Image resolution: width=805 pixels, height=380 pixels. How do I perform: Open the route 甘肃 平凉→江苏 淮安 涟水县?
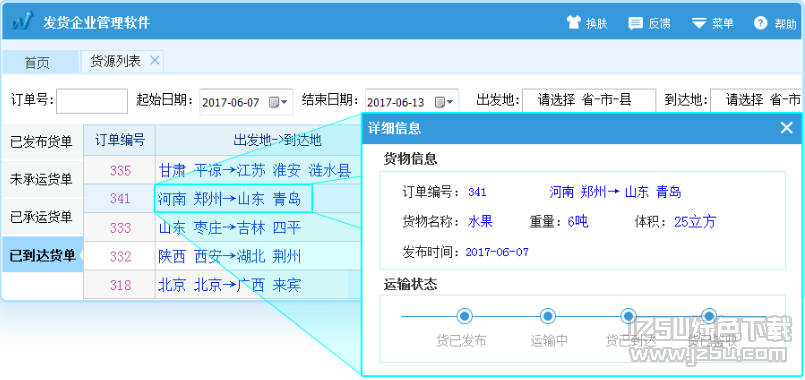pos(255,170)
